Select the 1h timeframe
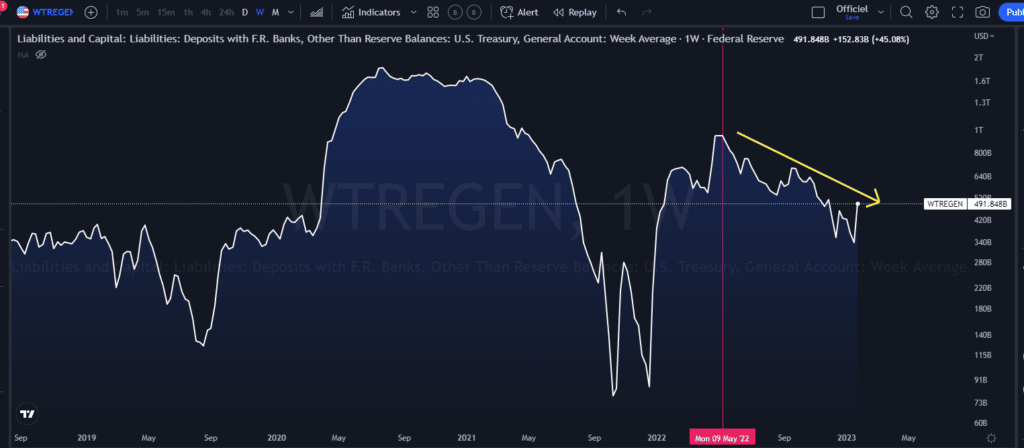 [187, 12]
